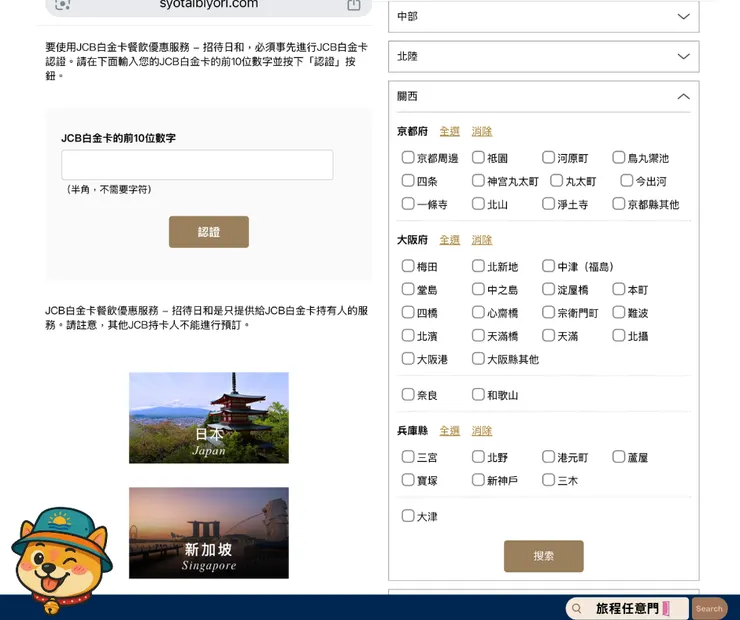Check the 和歌山 checkbox
This screenshot has height=620, width=740.
(x=478, y=394)
